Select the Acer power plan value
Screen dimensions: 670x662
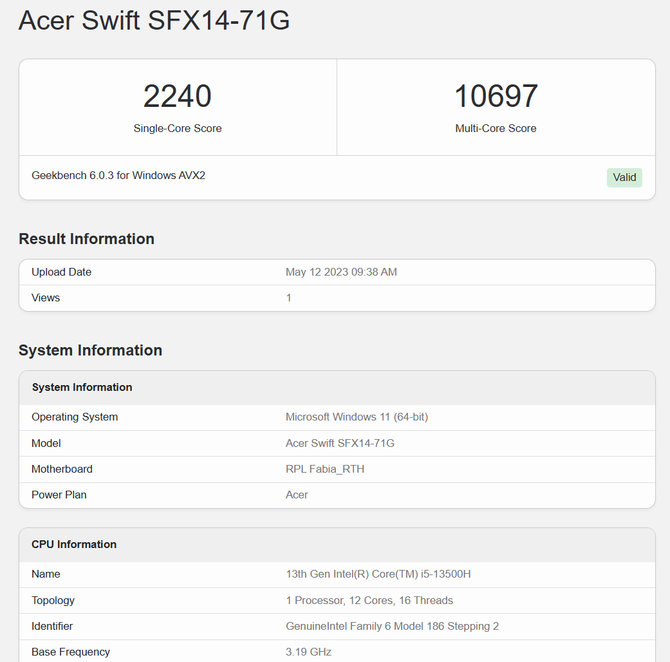(297, 494)
